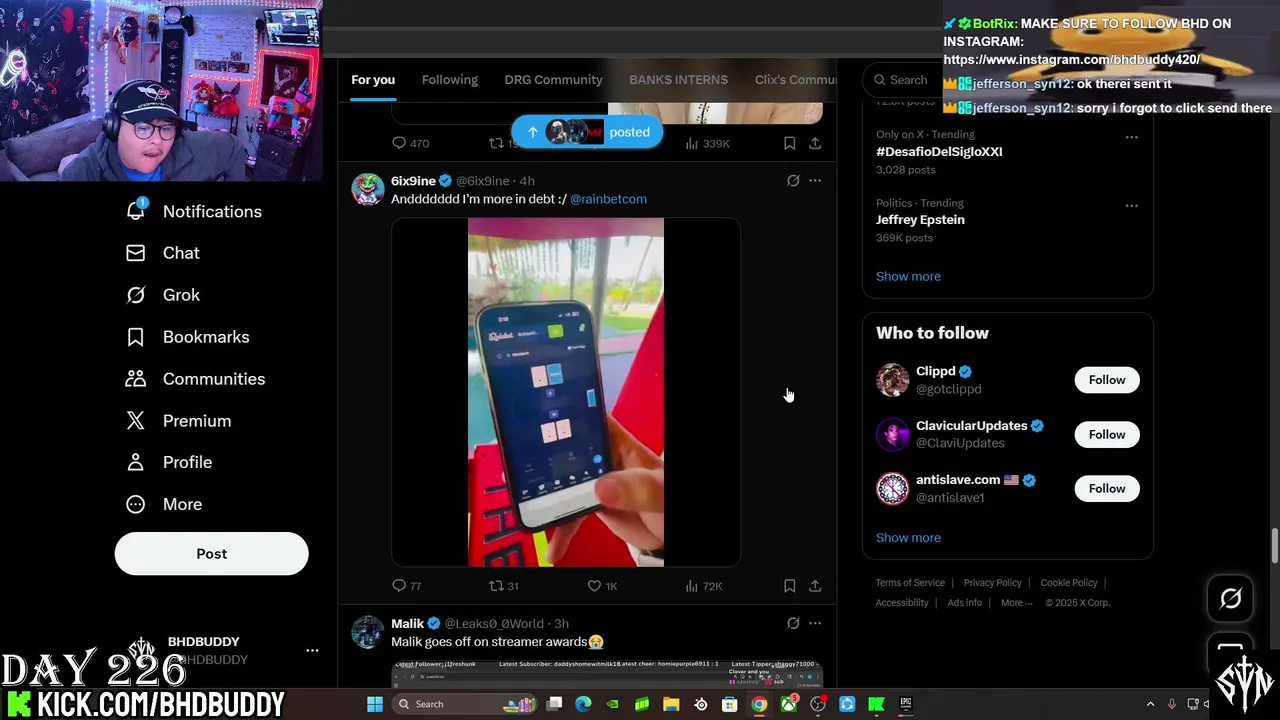Open File Explorer from the taskbar
The width and height of the screenshot is (1280, 720).
[671, 704]
